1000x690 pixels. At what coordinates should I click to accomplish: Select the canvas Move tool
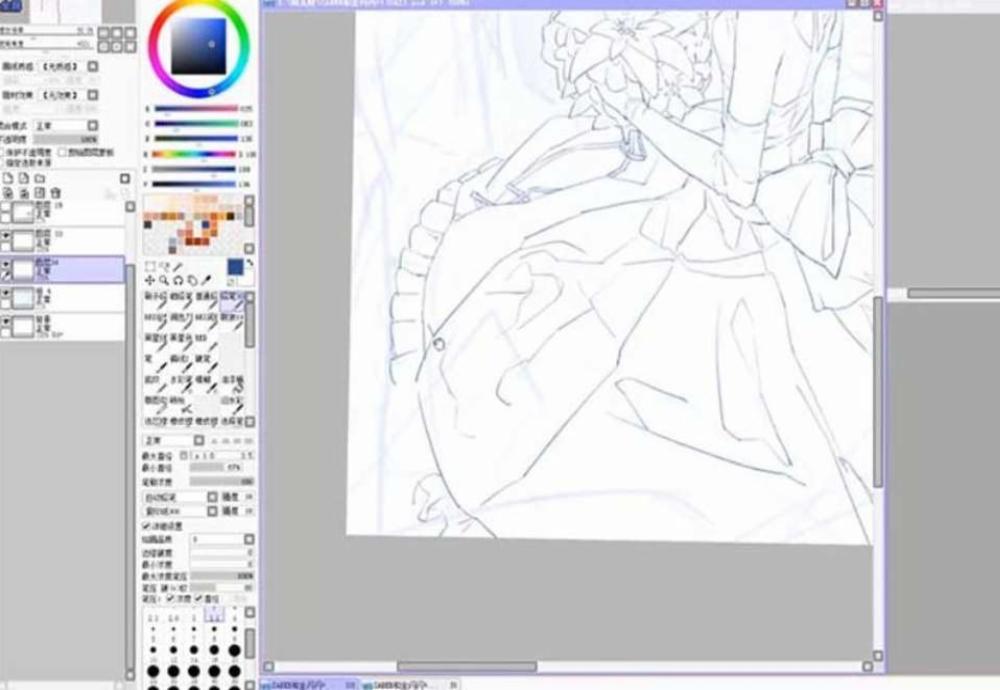pos(149,281)
